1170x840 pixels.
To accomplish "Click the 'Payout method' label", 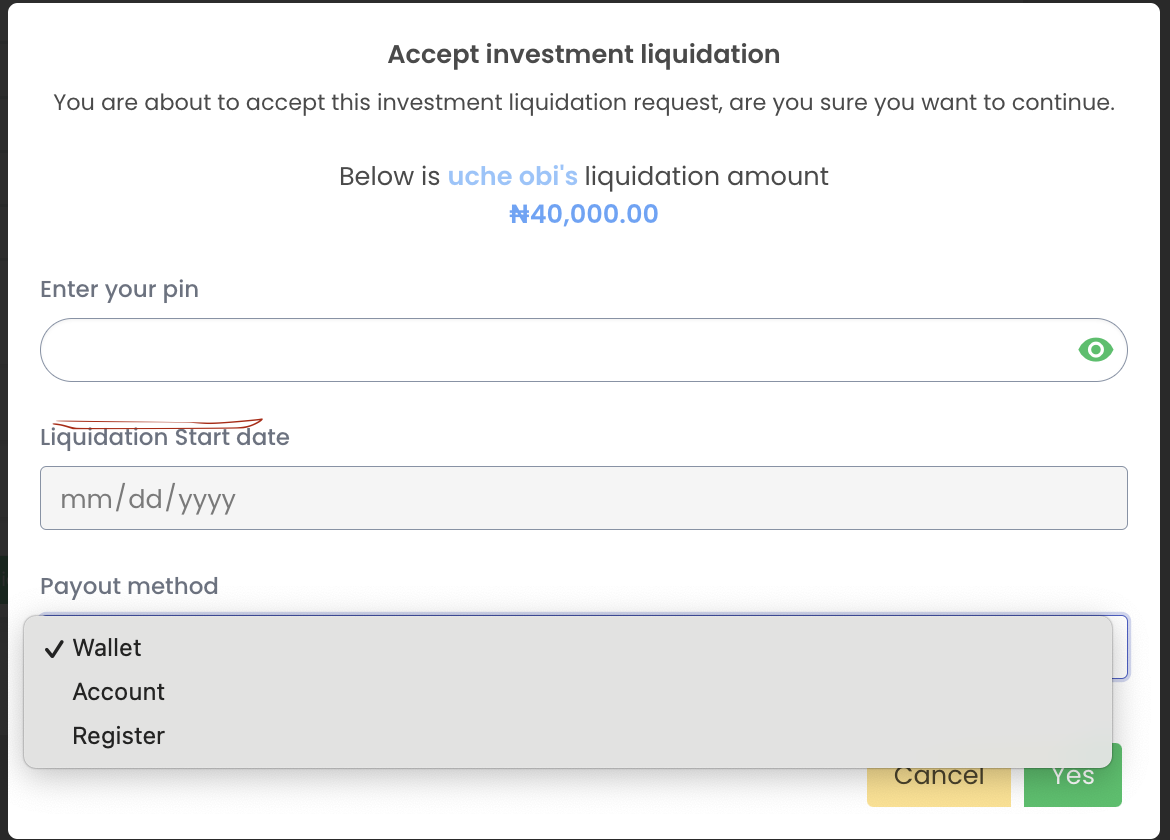I will pyautogui.click(x=129, y=586).
